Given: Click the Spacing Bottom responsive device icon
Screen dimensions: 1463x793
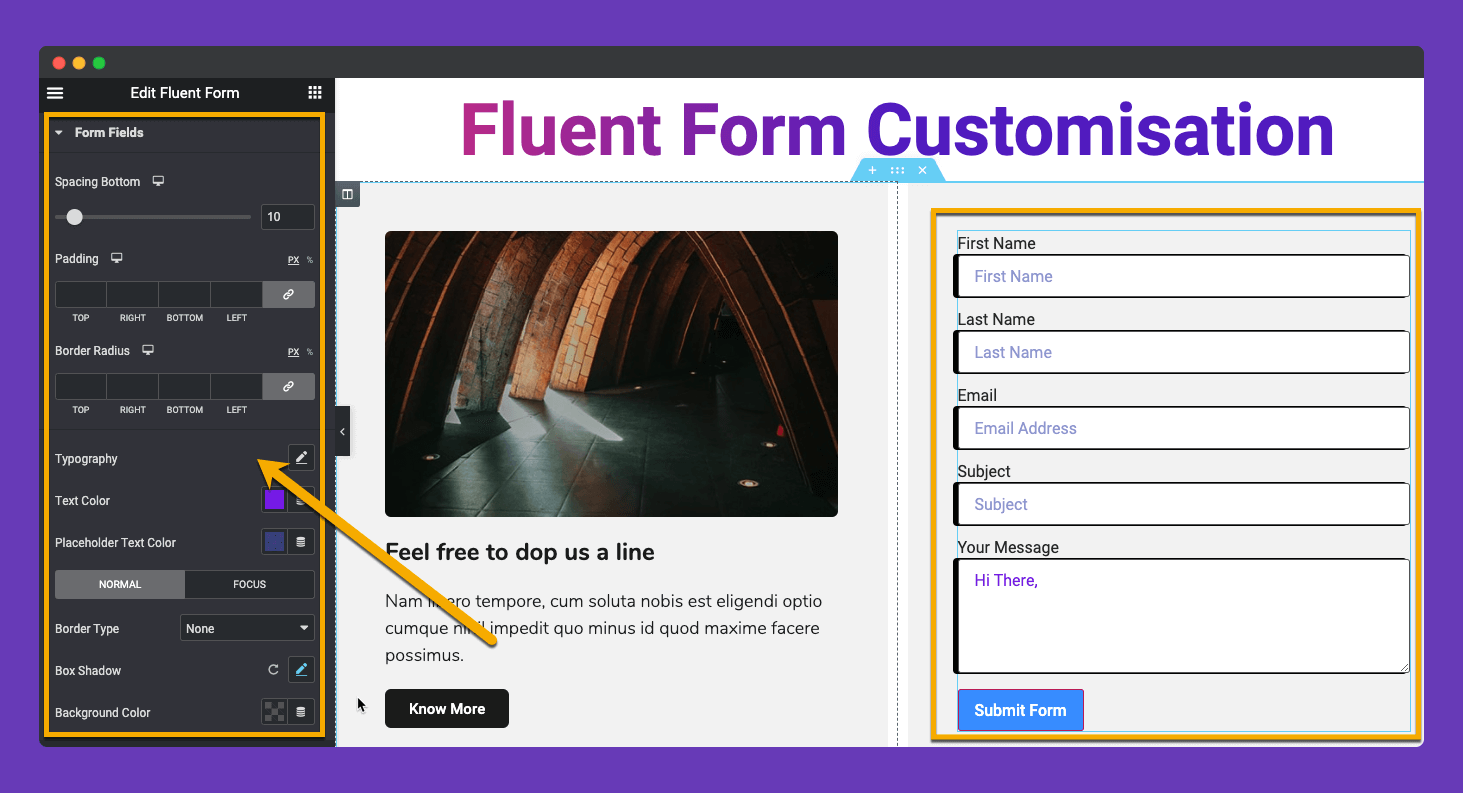Looking at the screenshot, I should pyautogui.click(x=158, y=181).
